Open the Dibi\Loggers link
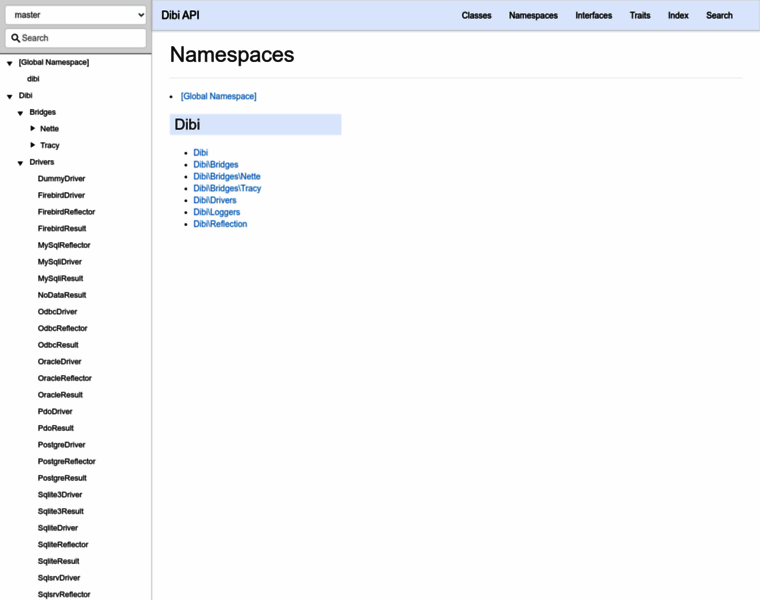The height and width of the screenshot is (600, 760). (x=217, y=212)
